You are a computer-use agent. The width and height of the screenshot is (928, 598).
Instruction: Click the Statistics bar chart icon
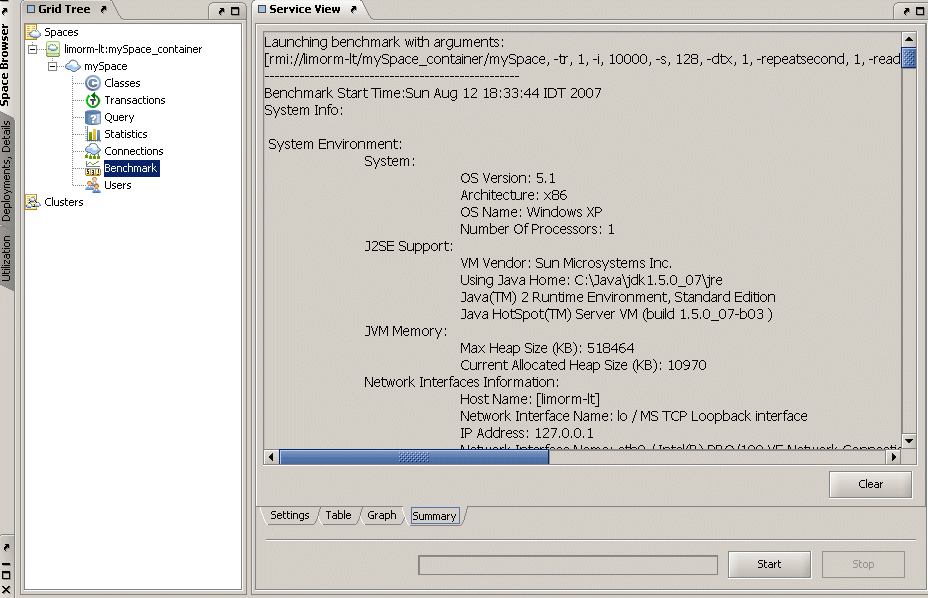[93, 134]
